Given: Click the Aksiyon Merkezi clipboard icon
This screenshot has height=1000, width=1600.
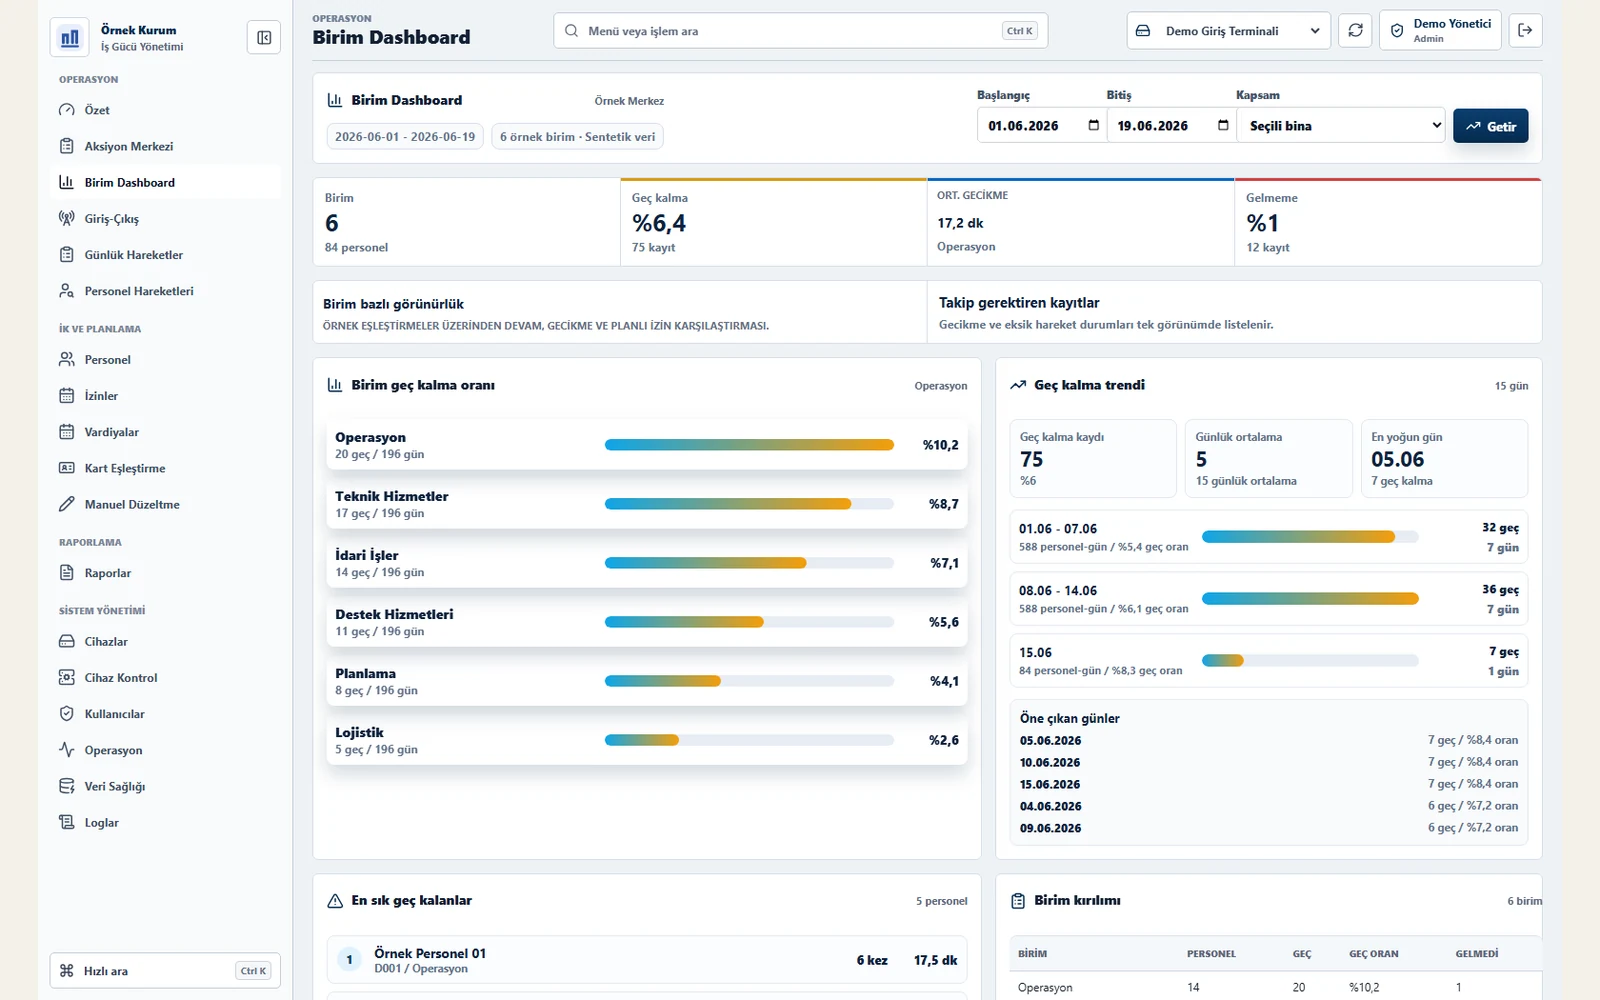Looking at the screenshot, I should [67, 146].
